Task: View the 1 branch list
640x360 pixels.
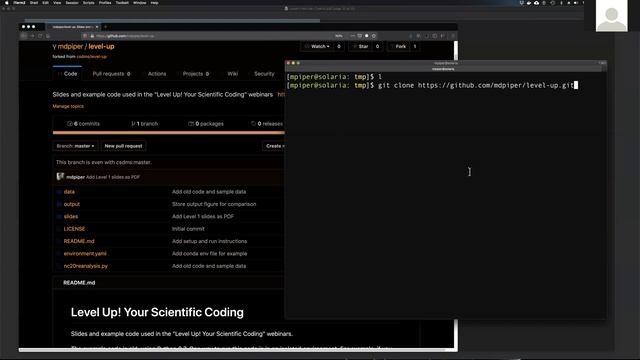Action: coord(144,124)
